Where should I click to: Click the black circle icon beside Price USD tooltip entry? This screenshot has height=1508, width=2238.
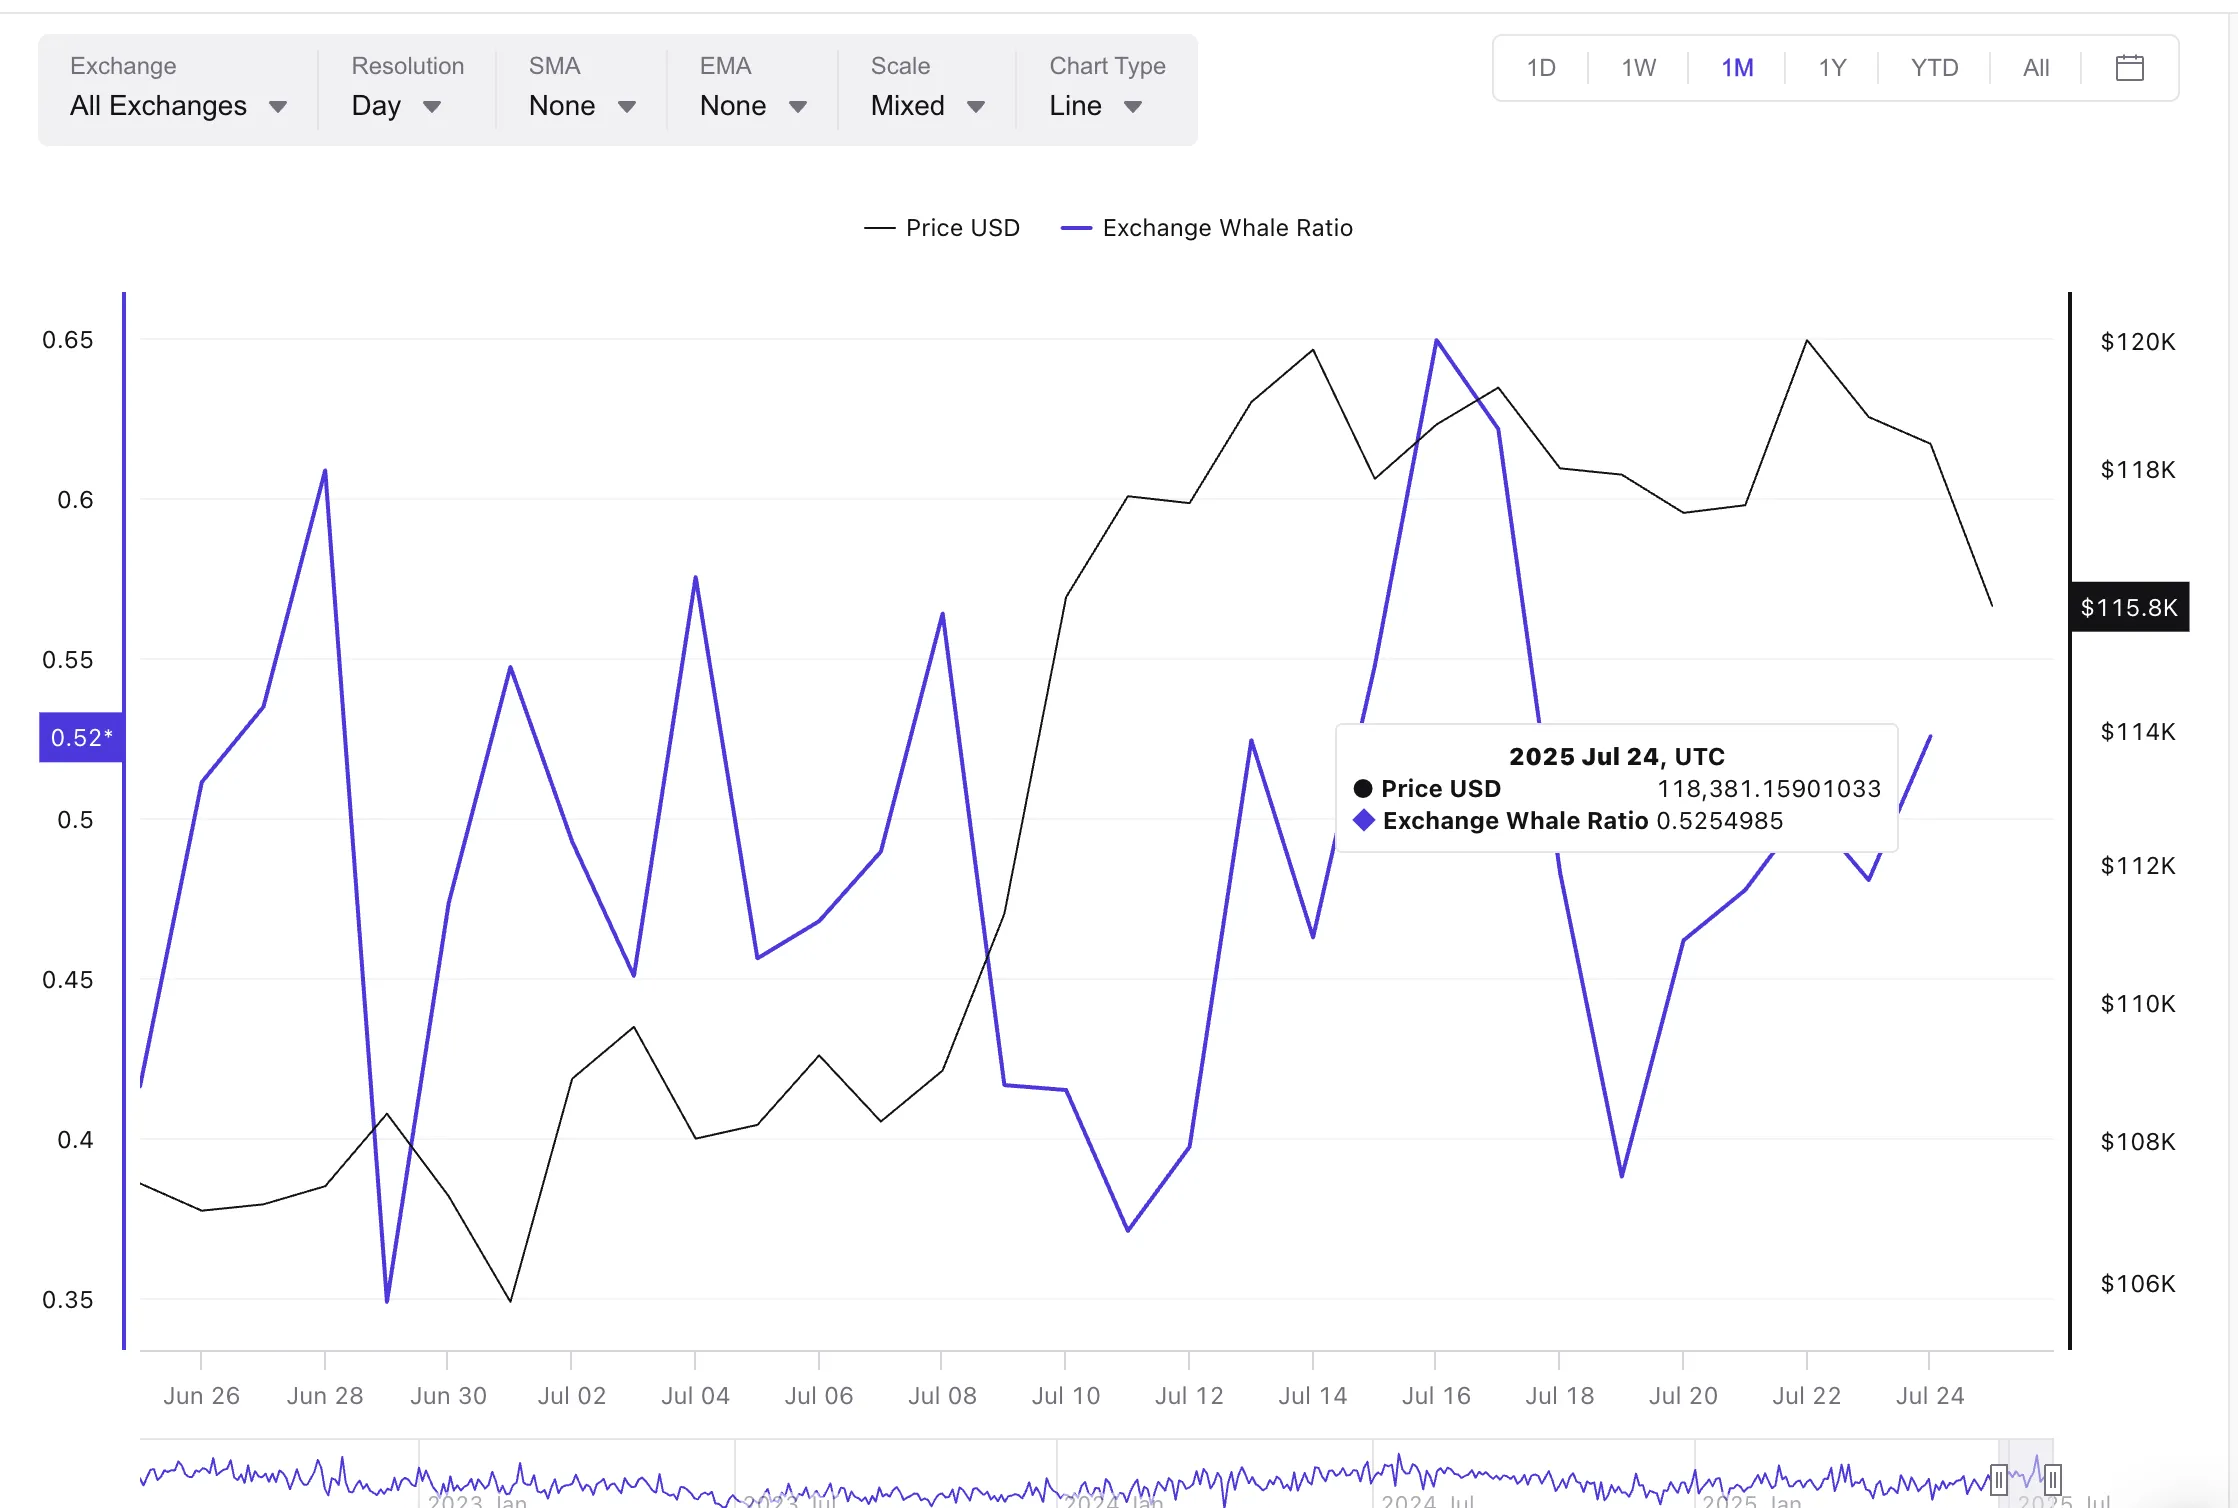point(1362,788)
